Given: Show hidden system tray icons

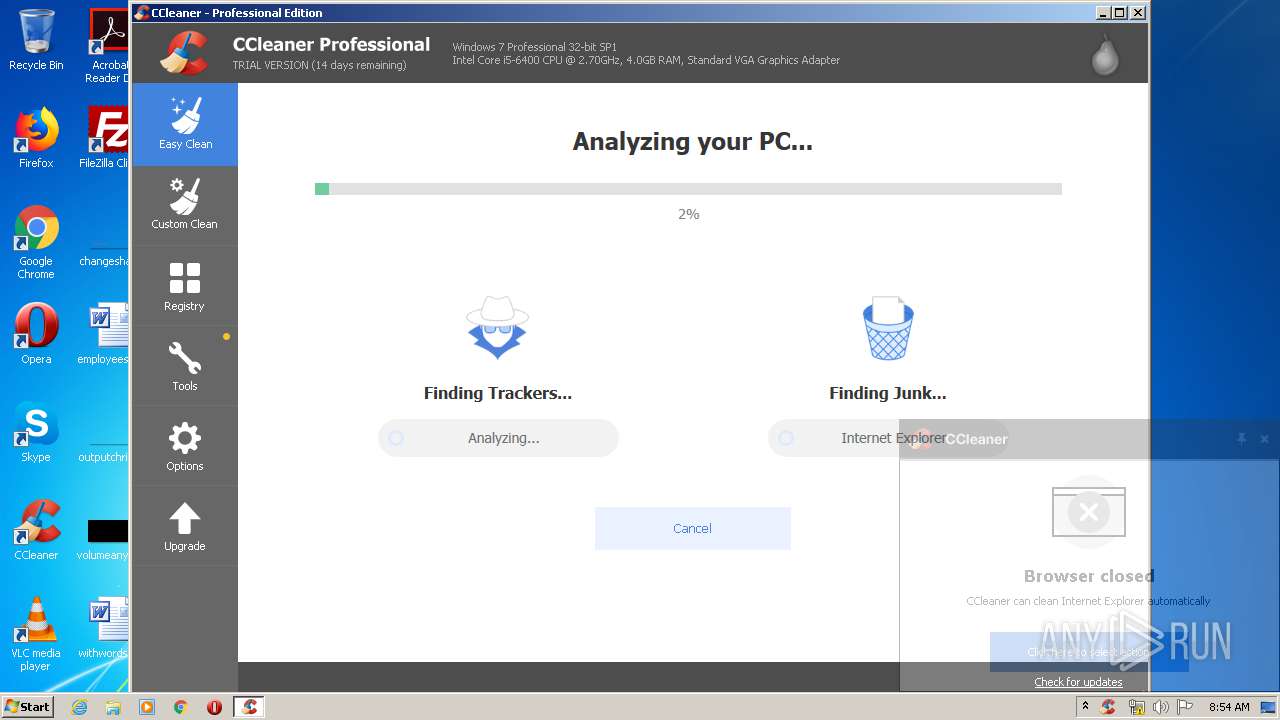Looking at the screenshot, I should pos(1085,707).
